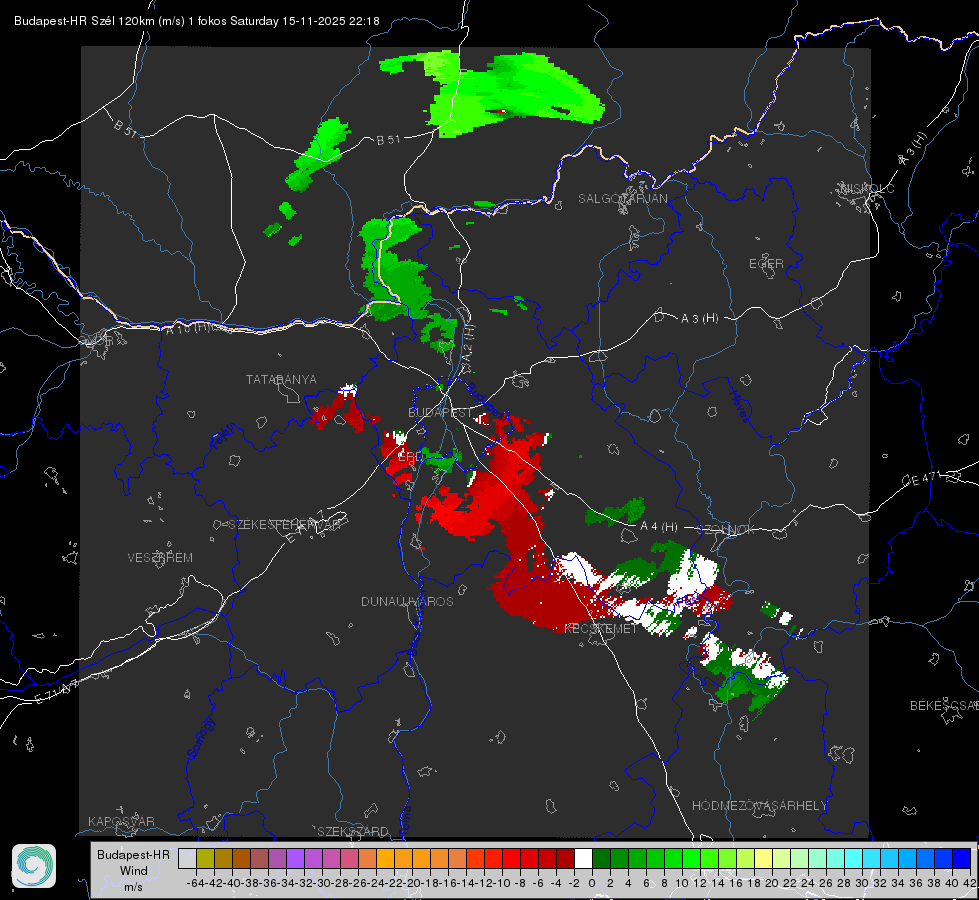
Task: Click the 42 value on the wind scale
Action: (969, 883)
